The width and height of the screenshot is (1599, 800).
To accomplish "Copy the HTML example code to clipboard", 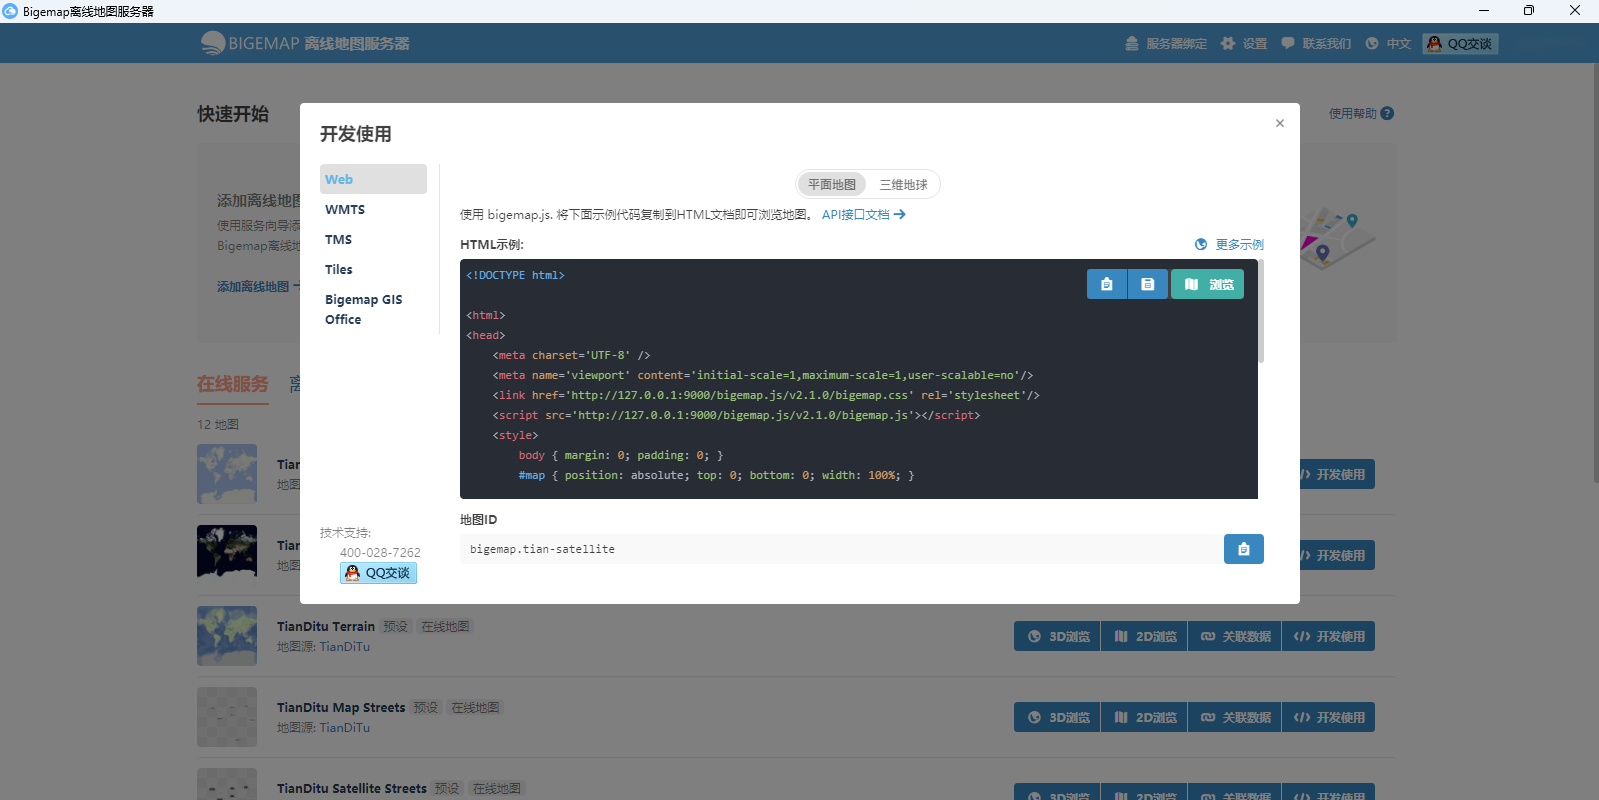I will click(x=1106, y=284).
